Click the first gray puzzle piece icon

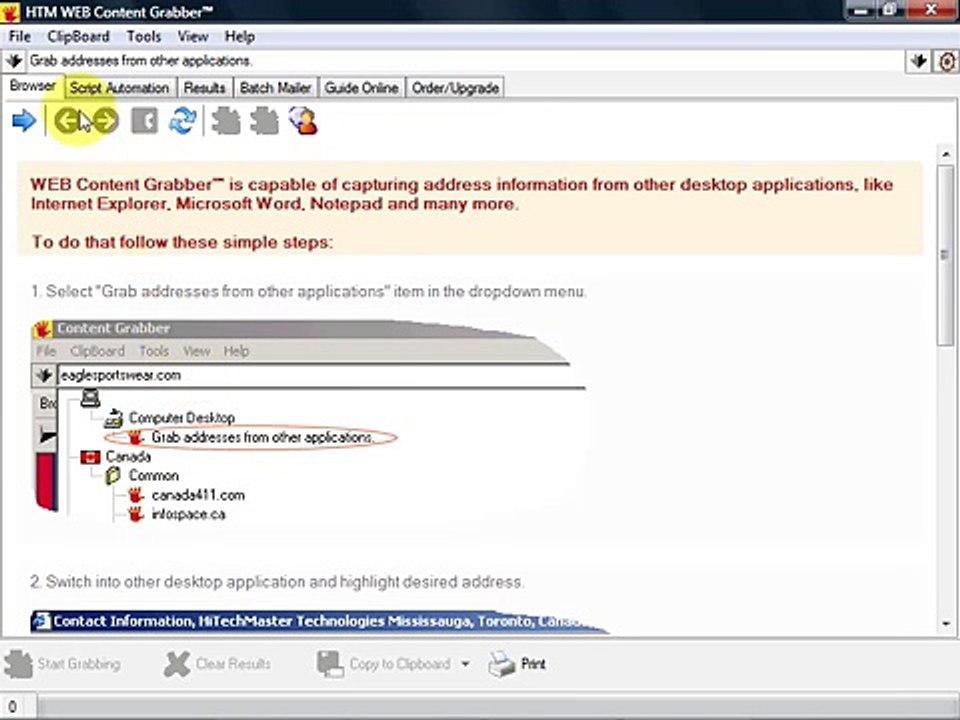click(x=226, y=121)
